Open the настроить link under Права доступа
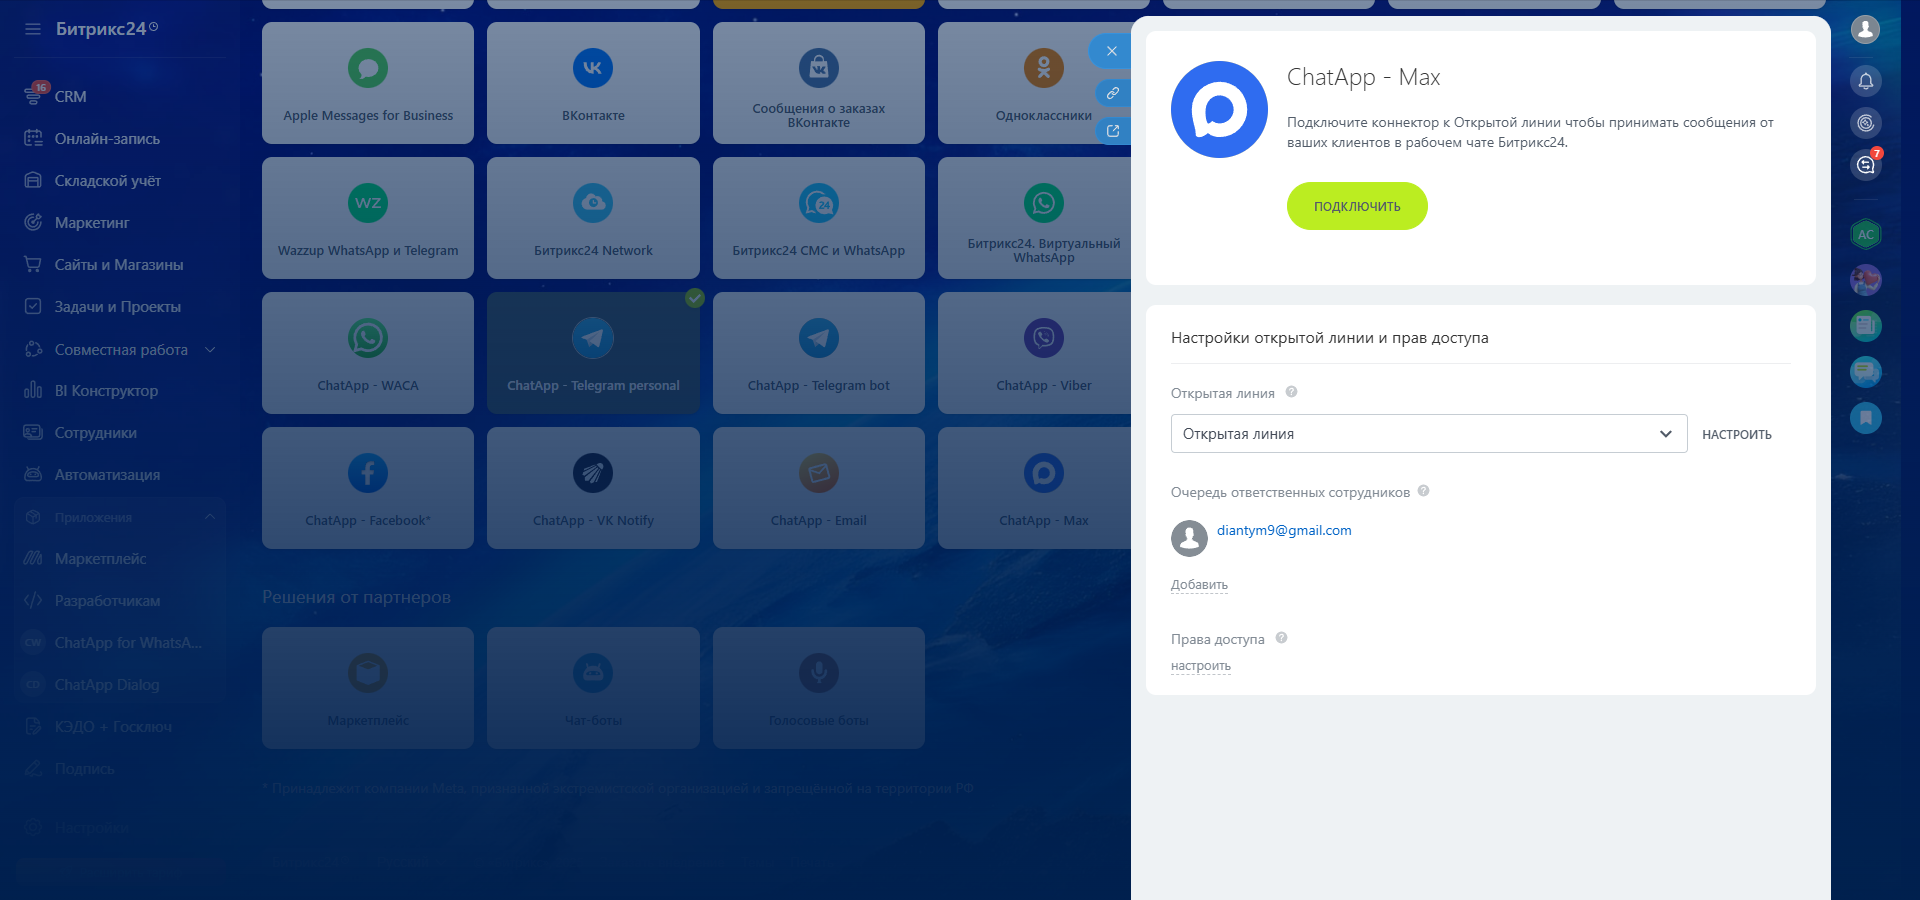The height and width of the screenshot is (900, 1920). [1200, 666]
